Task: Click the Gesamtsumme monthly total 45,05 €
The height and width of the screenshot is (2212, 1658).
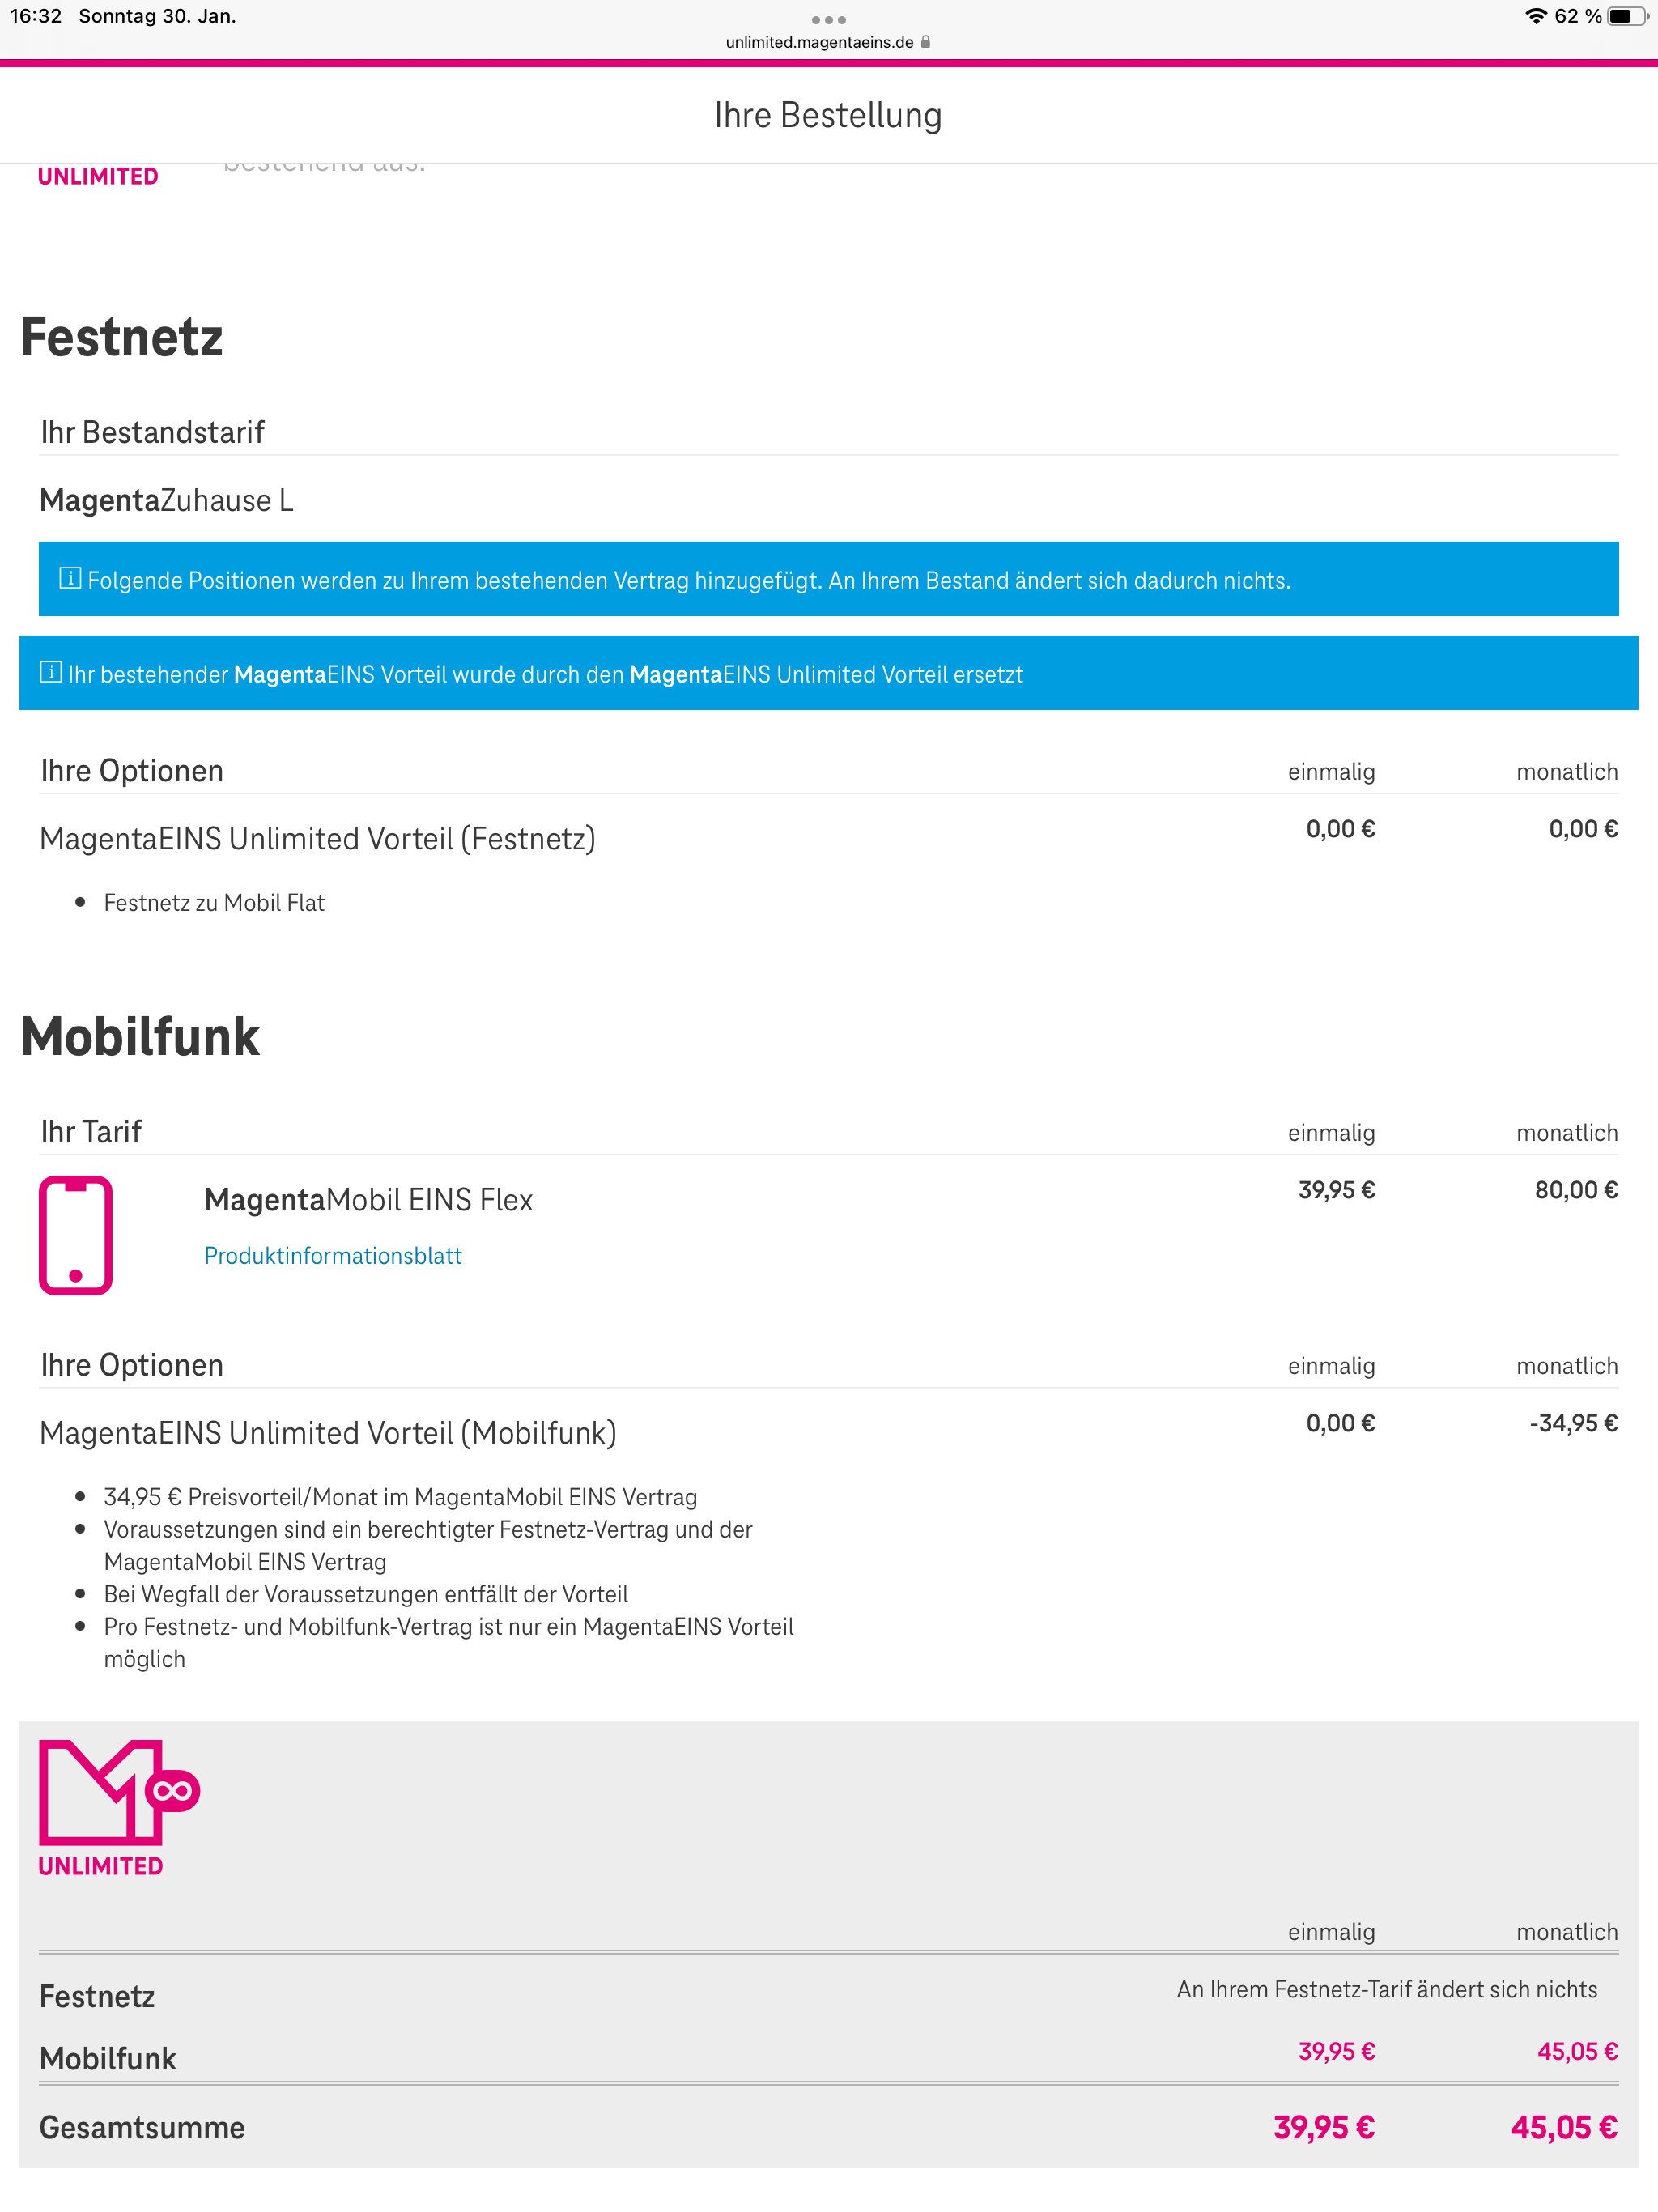Action: point(1563,2127)
